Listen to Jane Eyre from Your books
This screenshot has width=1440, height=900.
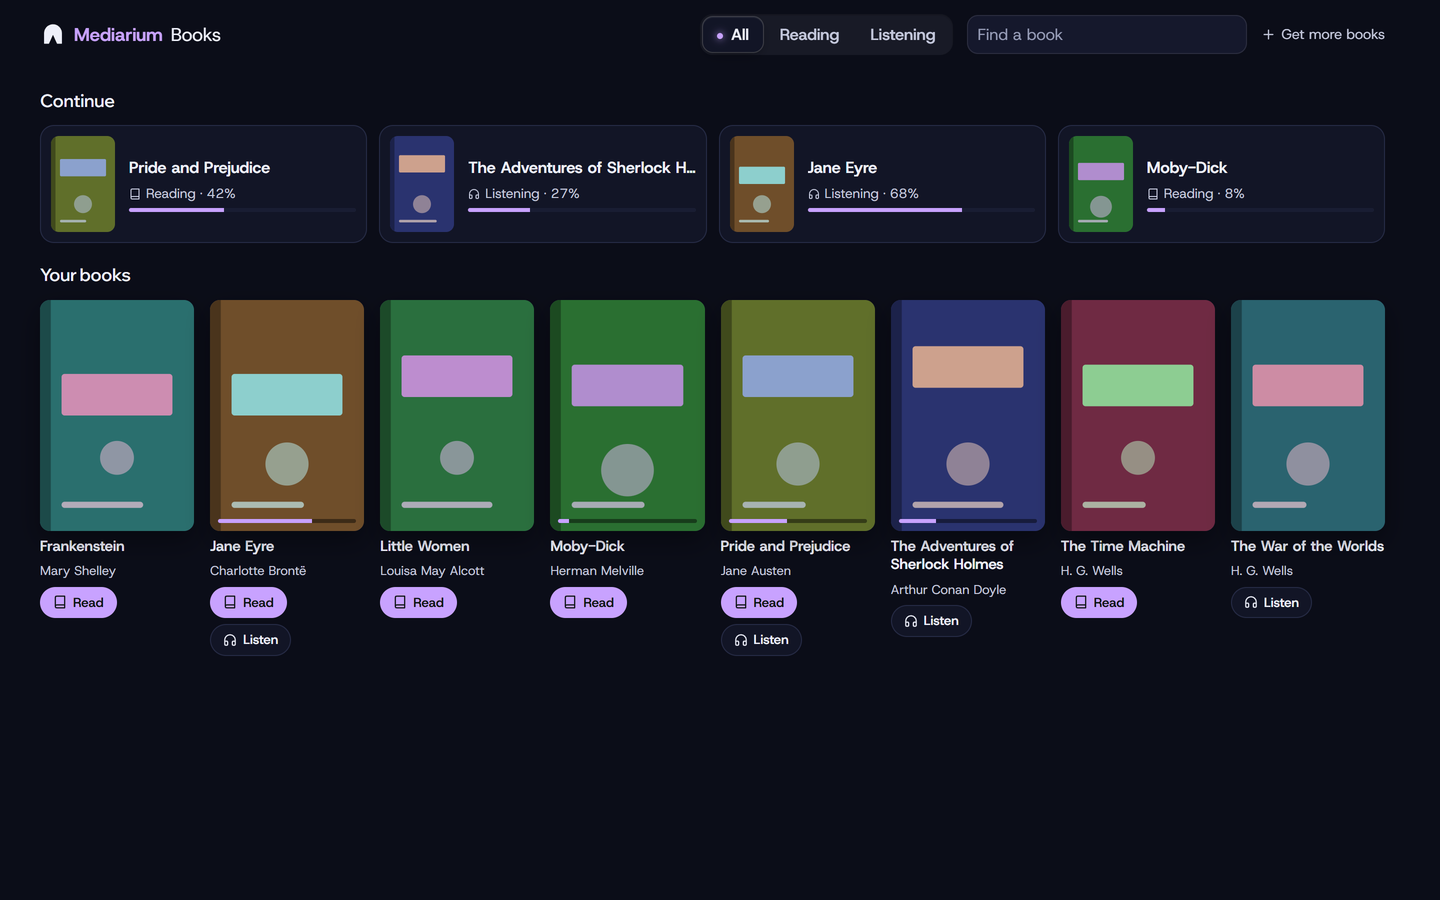click(250, 640)
